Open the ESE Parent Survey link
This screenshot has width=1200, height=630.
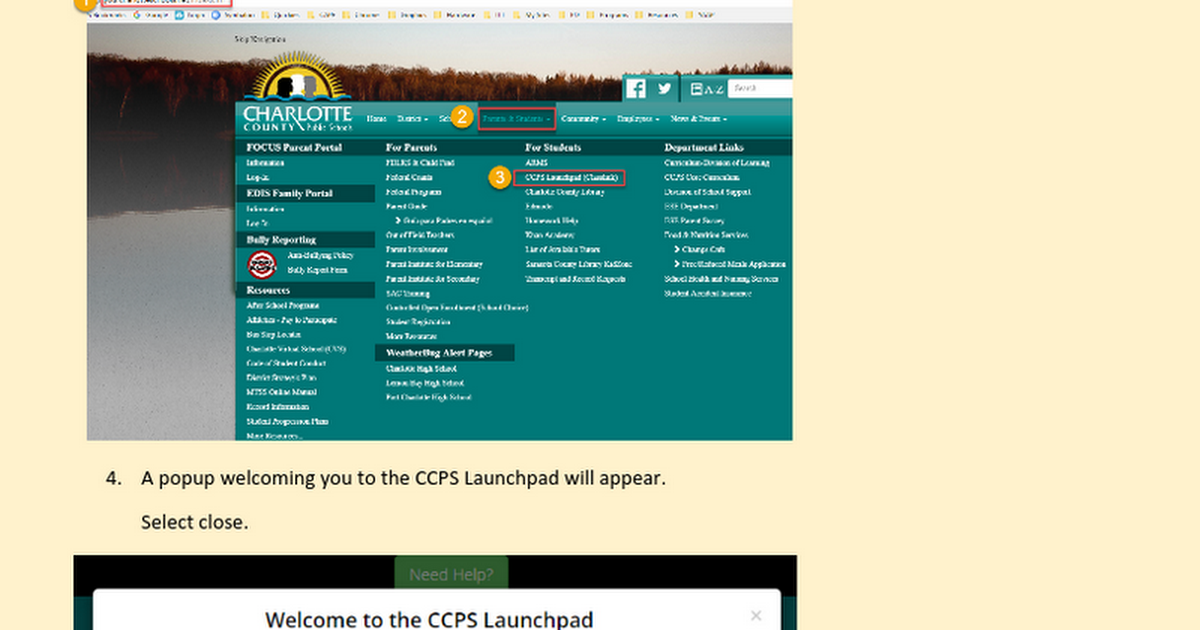point(694,220)
